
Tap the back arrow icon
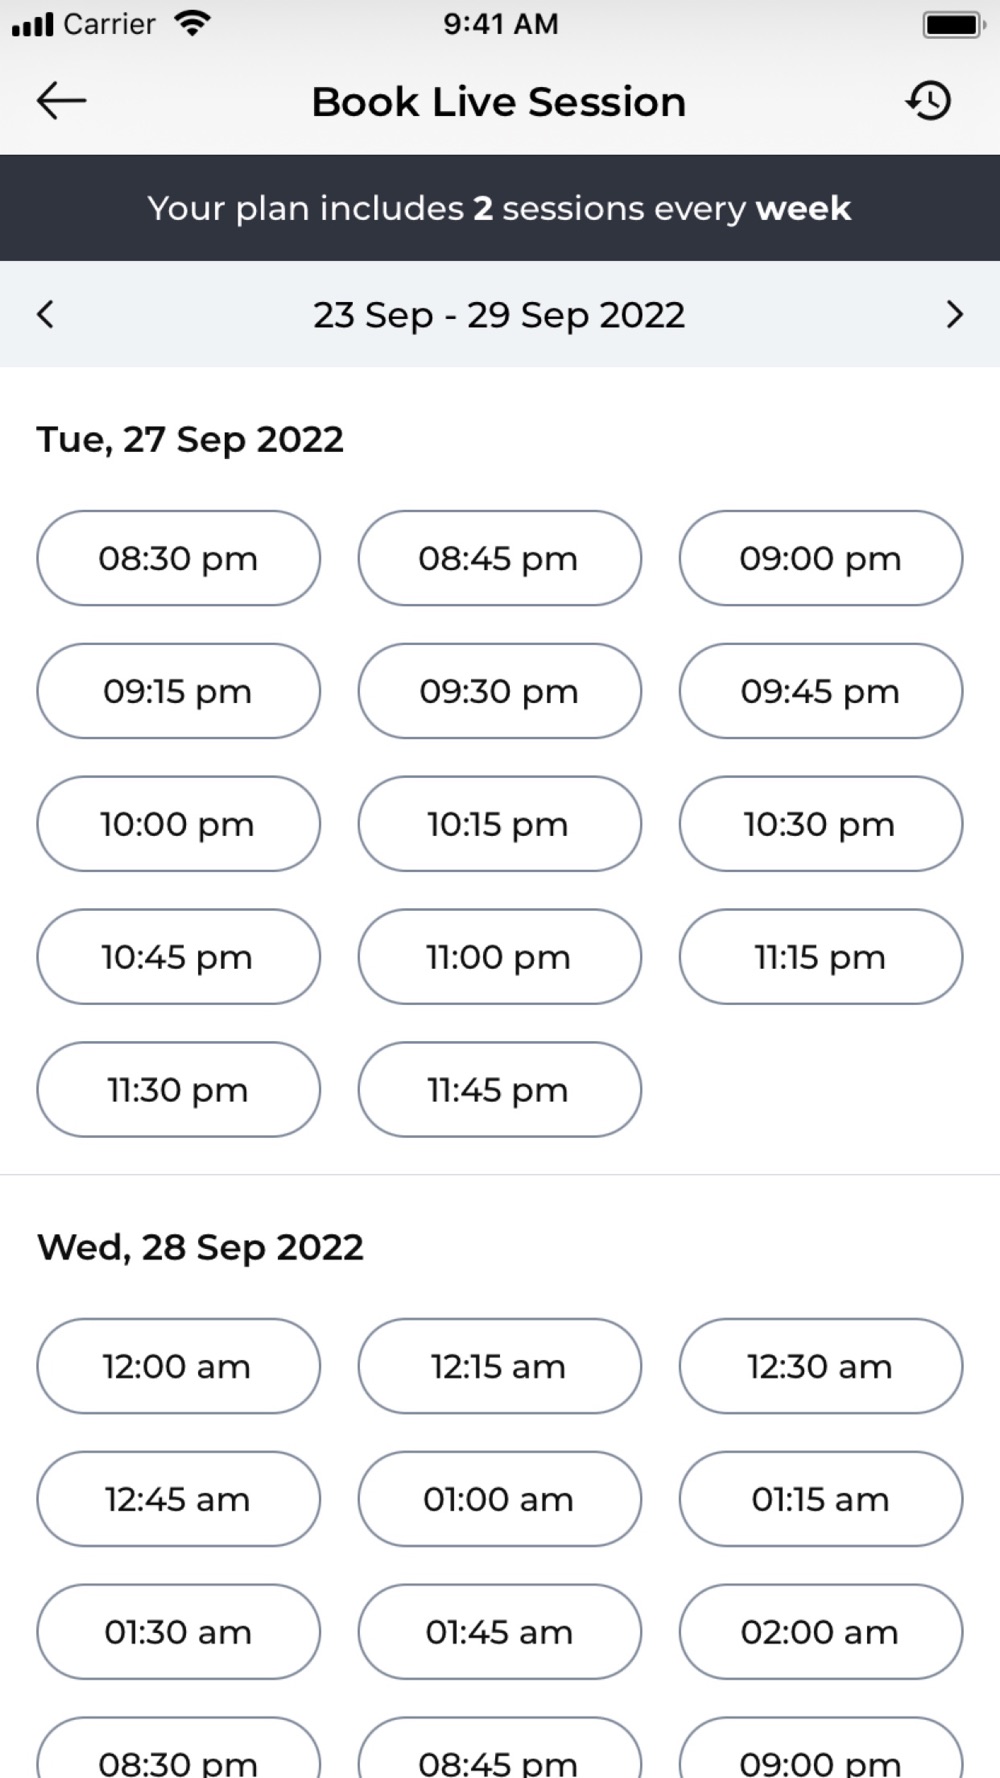point(61,101)
